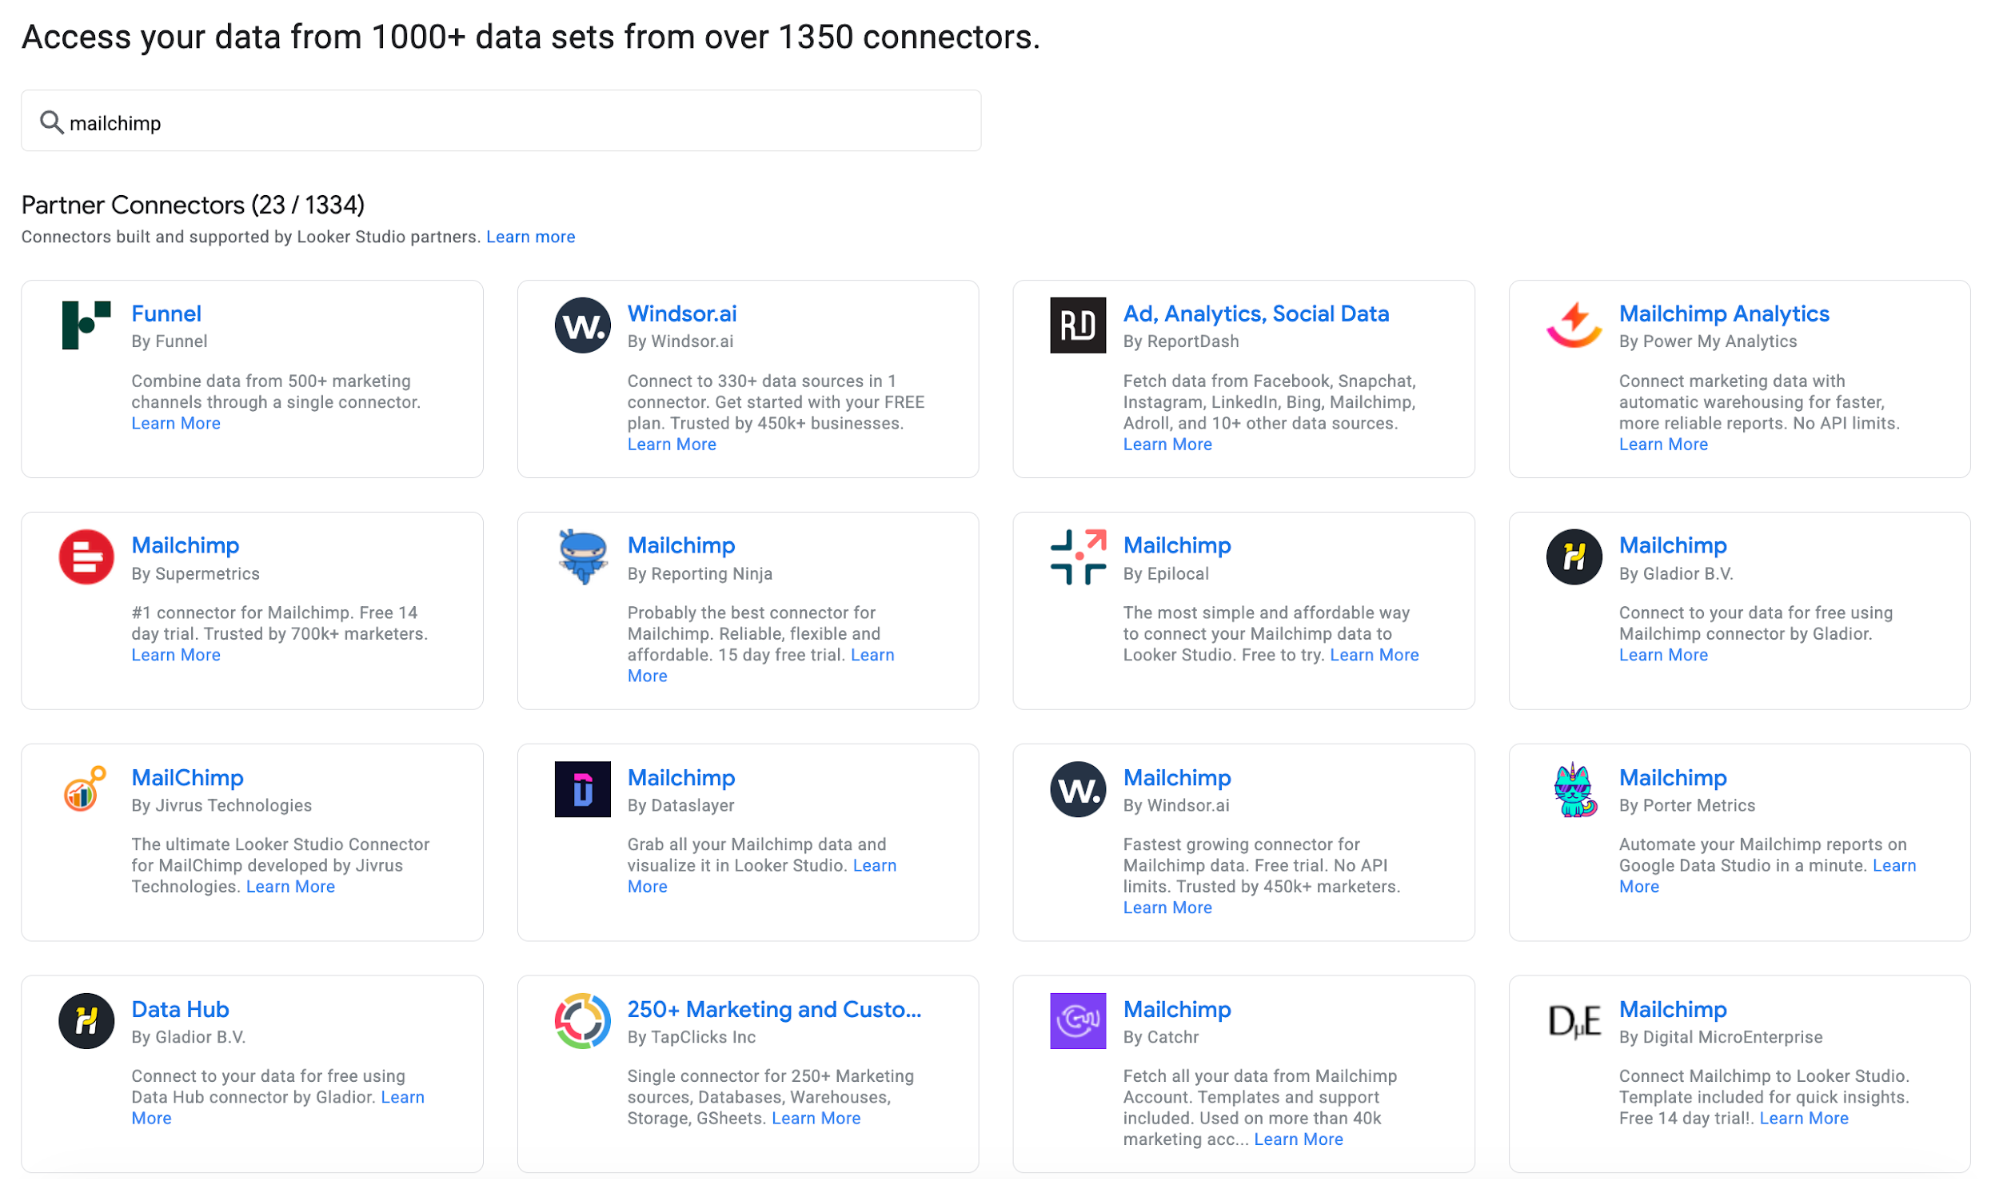Click the Epilocal logo icon
Viewport: 1999px width, 1180px height.
pyautogui.click(x=1078, y=557)
